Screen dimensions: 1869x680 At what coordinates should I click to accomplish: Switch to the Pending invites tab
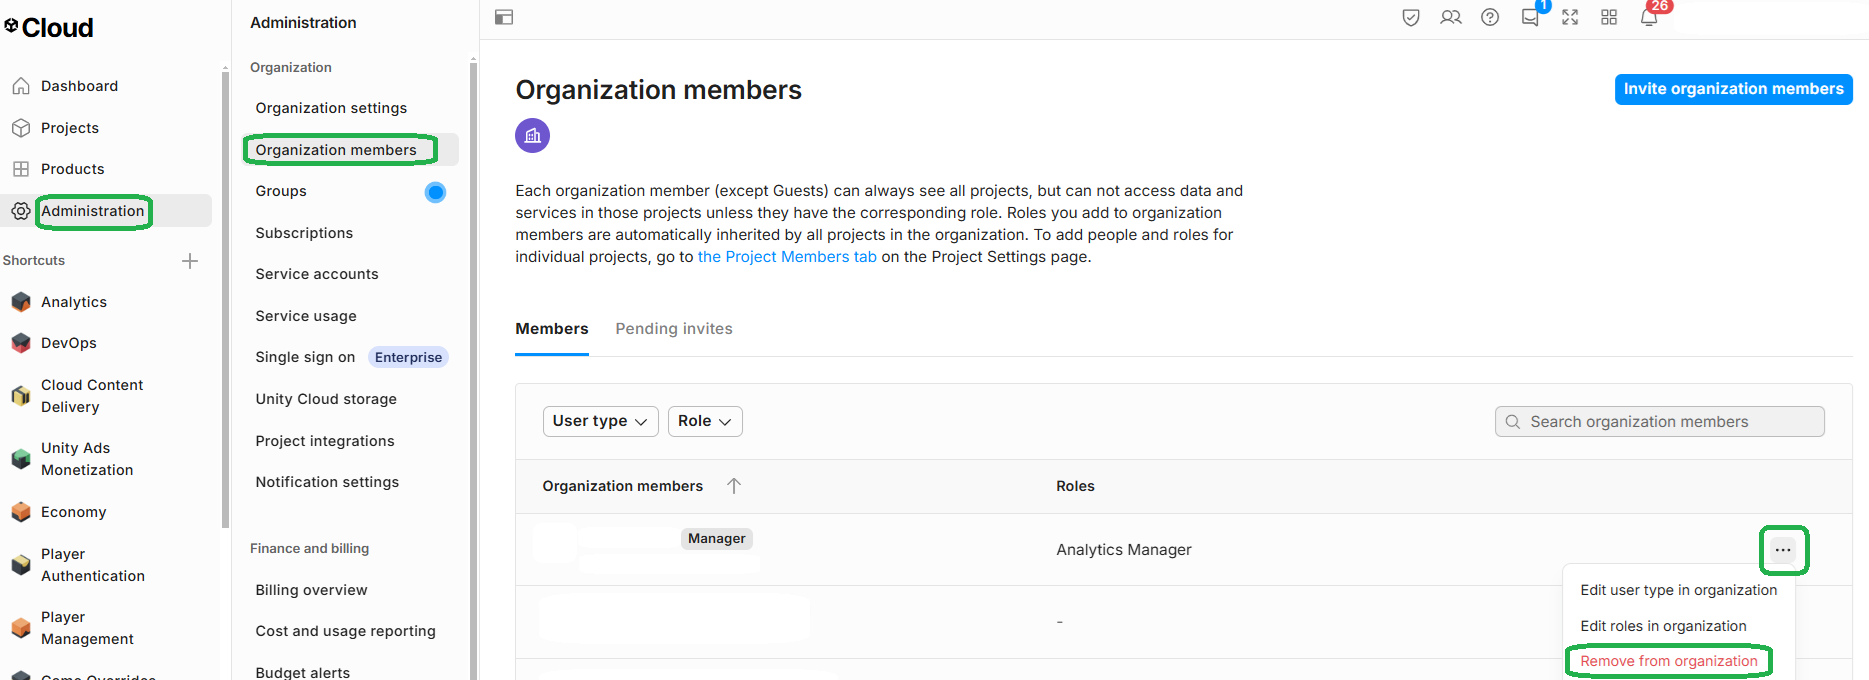pyautogui.click(x=674, y=329)
